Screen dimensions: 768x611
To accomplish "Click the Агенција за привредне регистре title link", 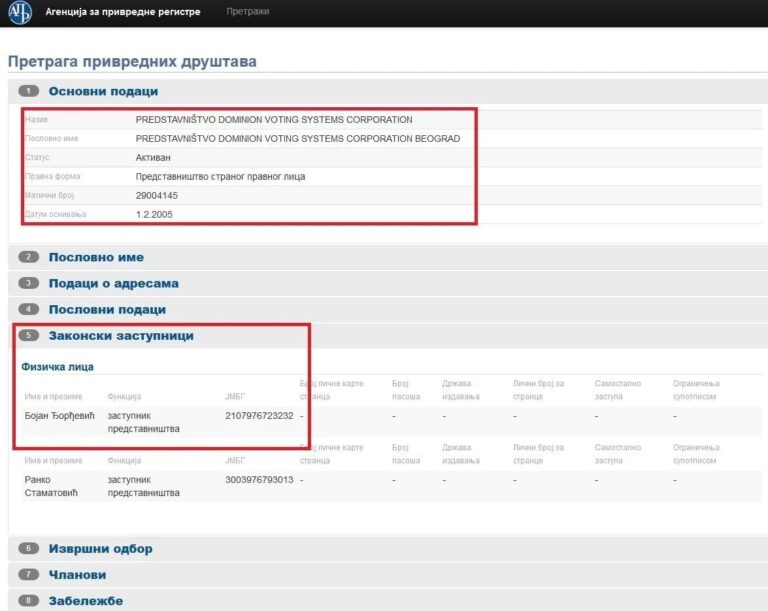I will pyautogui.click(x=124, y=12).
